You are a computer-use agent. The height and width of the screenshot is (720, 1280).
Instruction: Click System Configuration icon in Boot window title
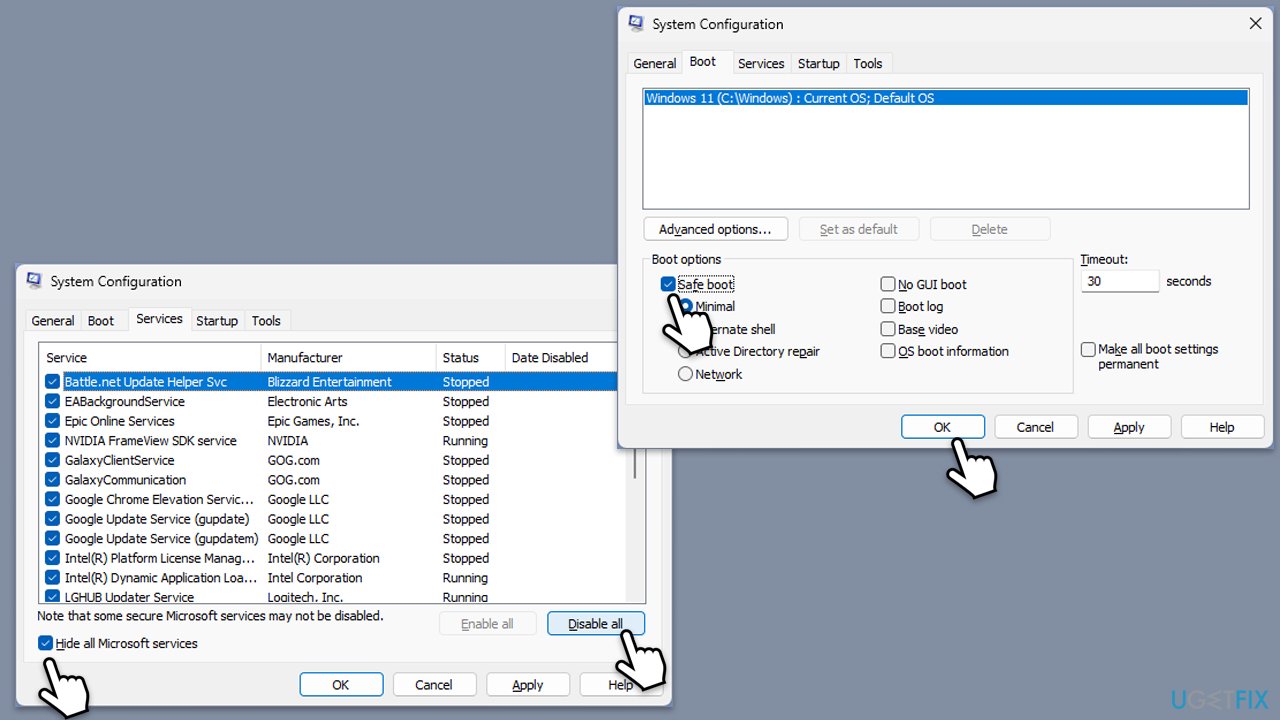pos(636,24)
